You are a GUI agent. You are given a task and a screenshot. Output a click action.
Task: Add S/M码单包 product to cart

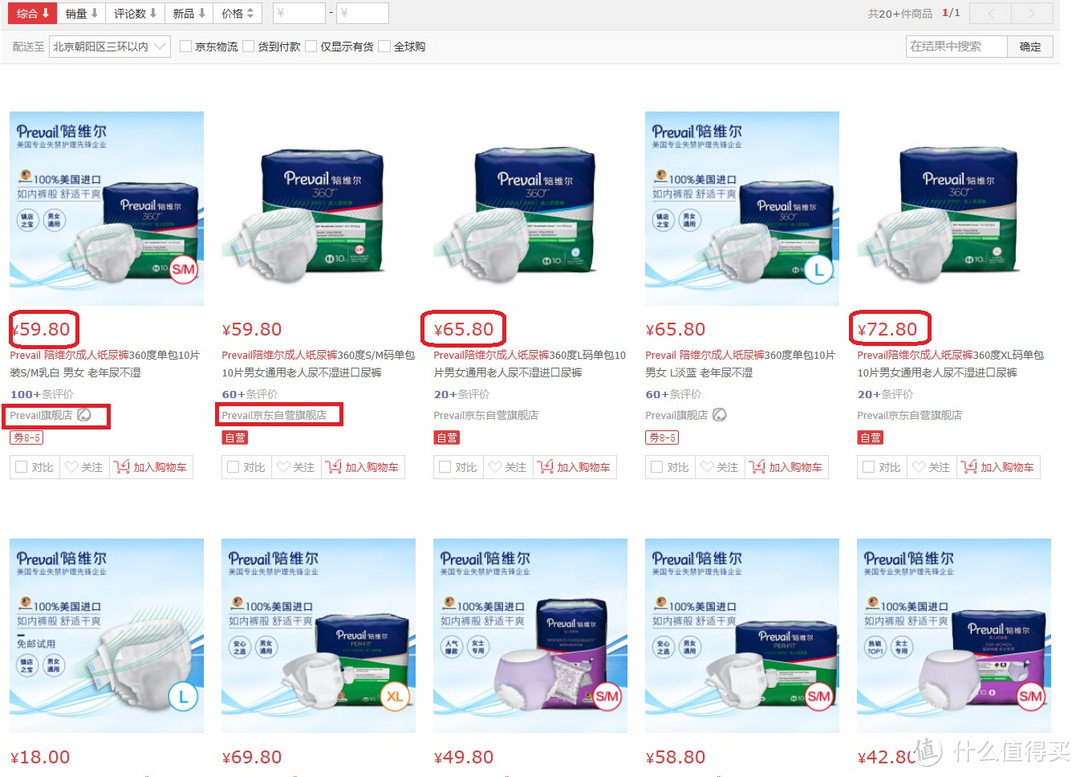tap(363, 467)
